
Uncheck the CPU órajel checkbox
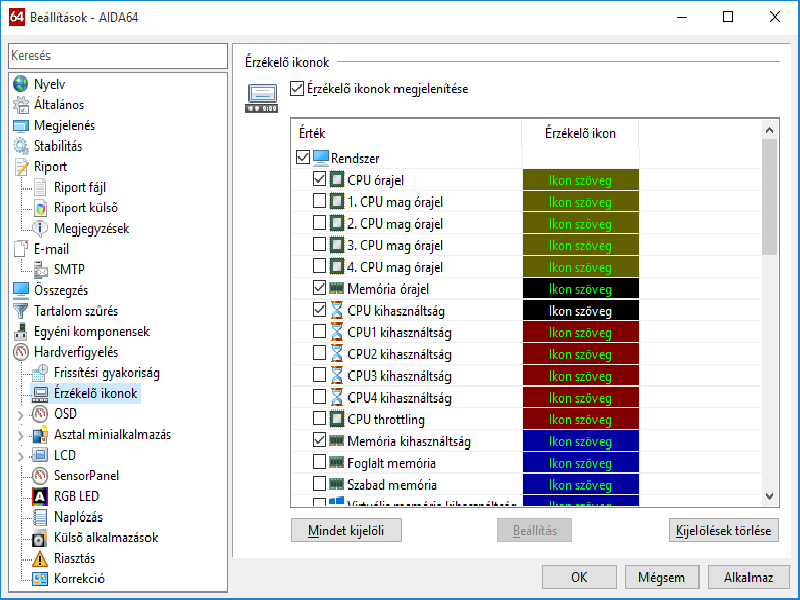coord(319,179)
